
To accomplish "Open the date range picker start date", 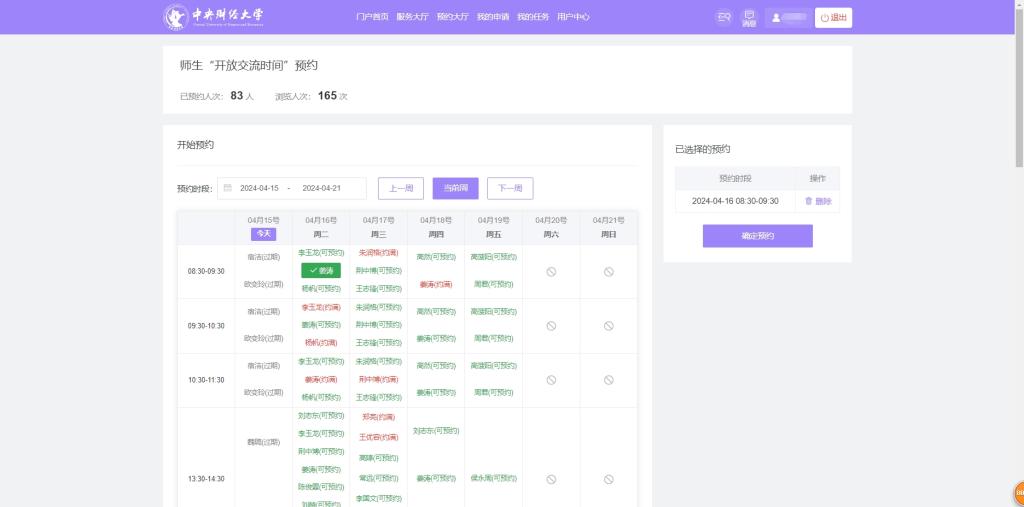I will point(259,188).
